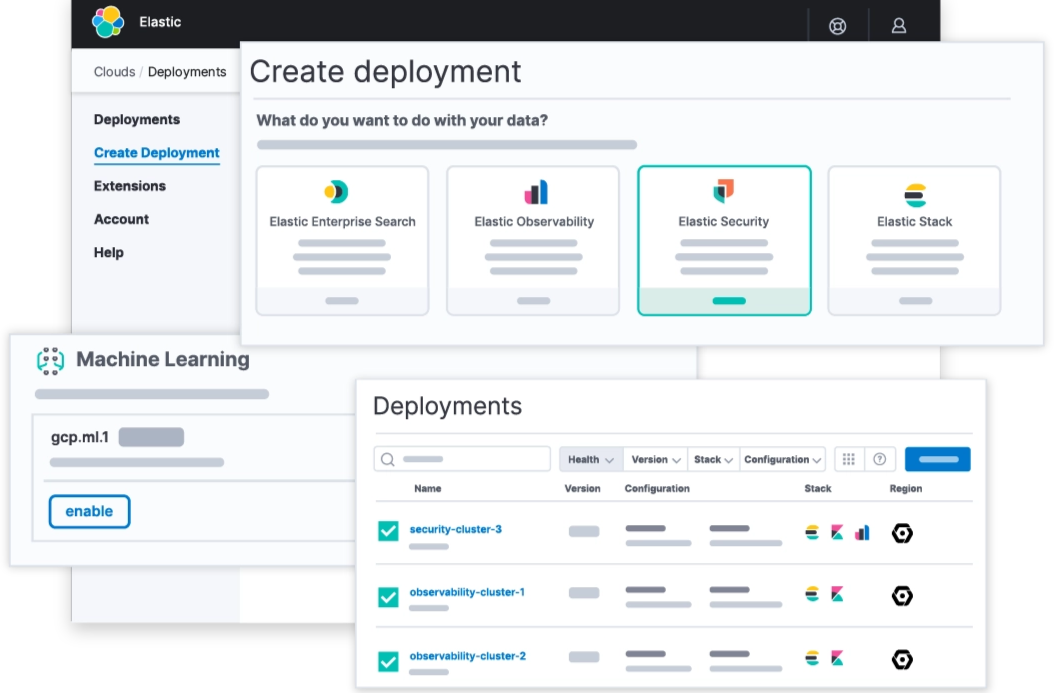This screenshot has width=1056, height=693.
Task: Select the Elastic Enterprise Search card
Action: click(x=342, y=240)
